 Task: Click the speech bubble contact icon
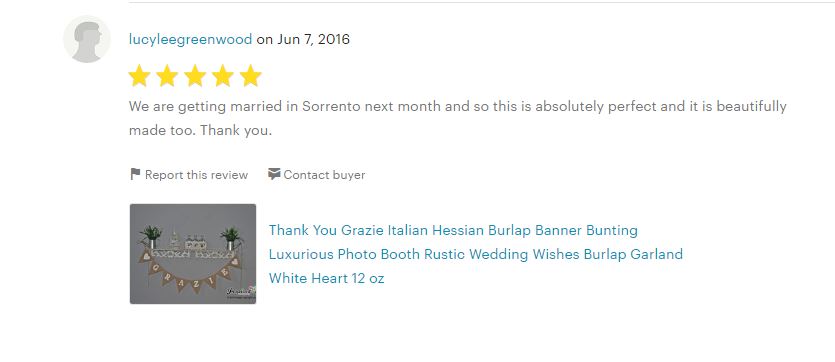pos(274,174)
